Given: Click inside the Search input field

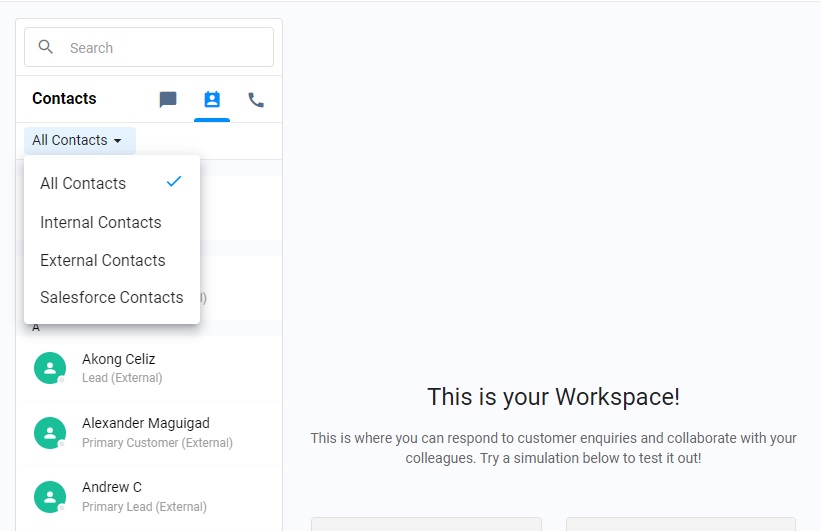Looking at the screenshot, I should coord(149,47).
